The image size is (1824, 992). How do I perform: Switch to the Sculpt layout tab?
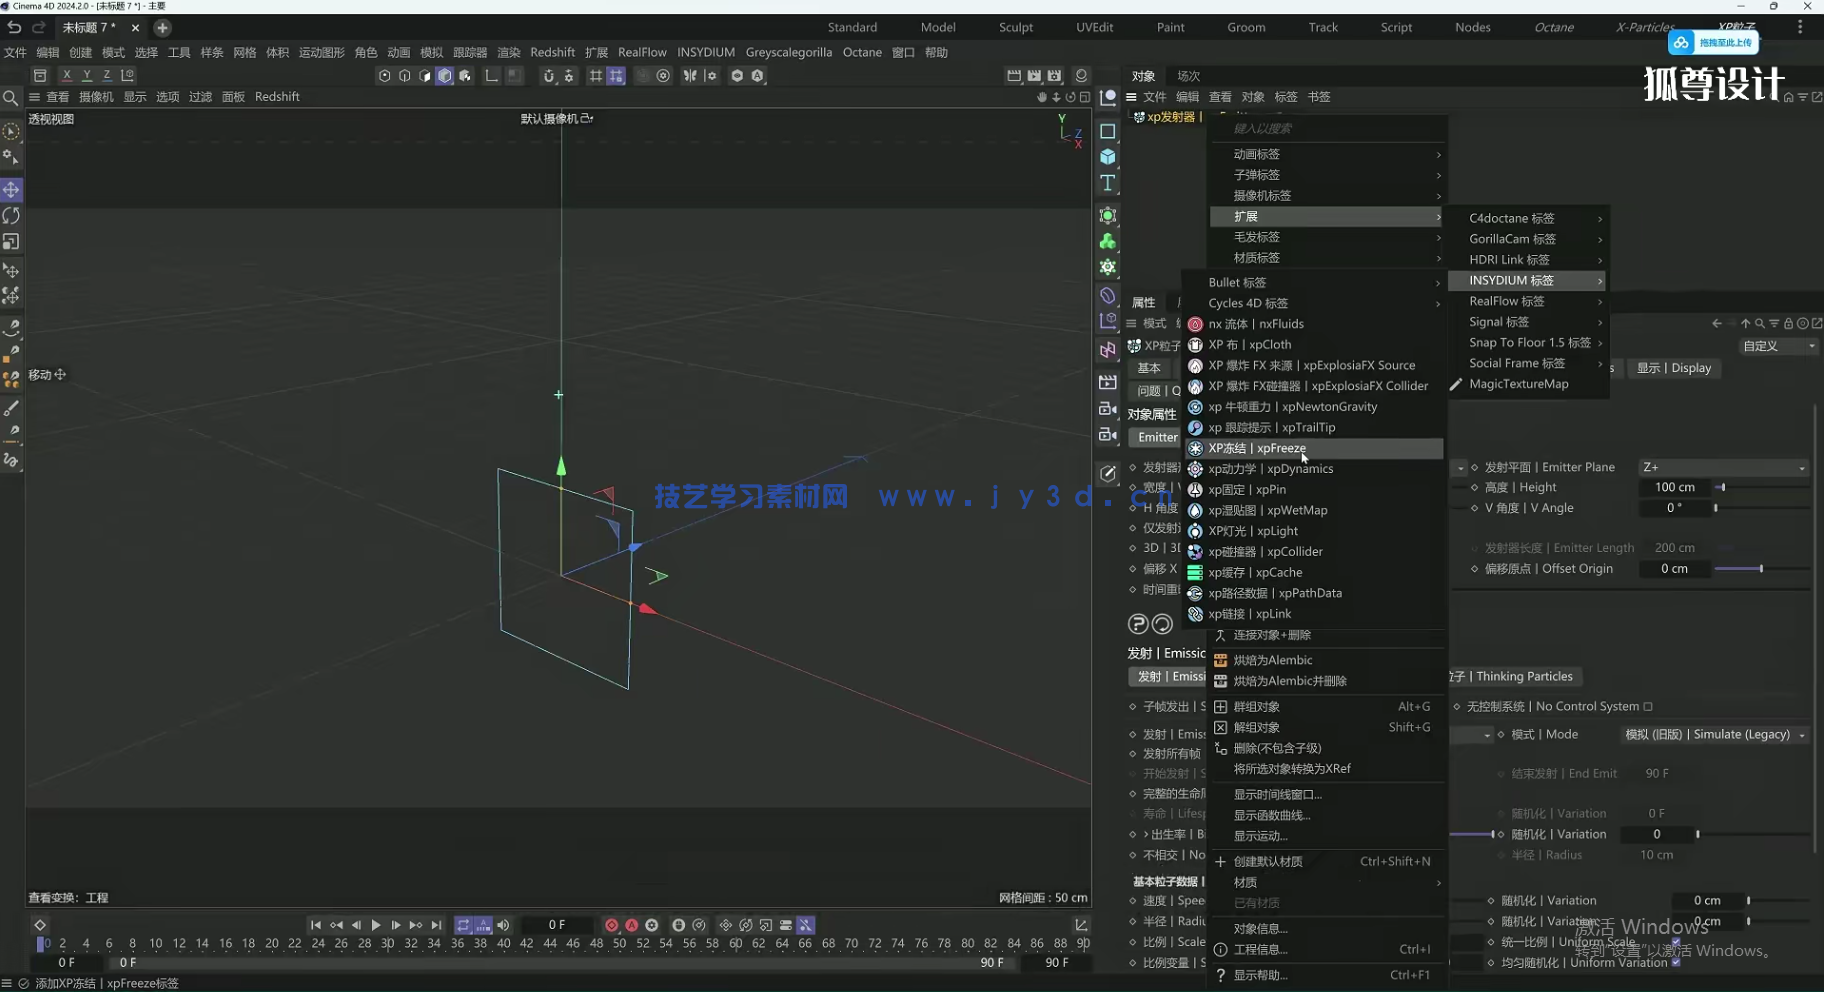point(1015,27)
